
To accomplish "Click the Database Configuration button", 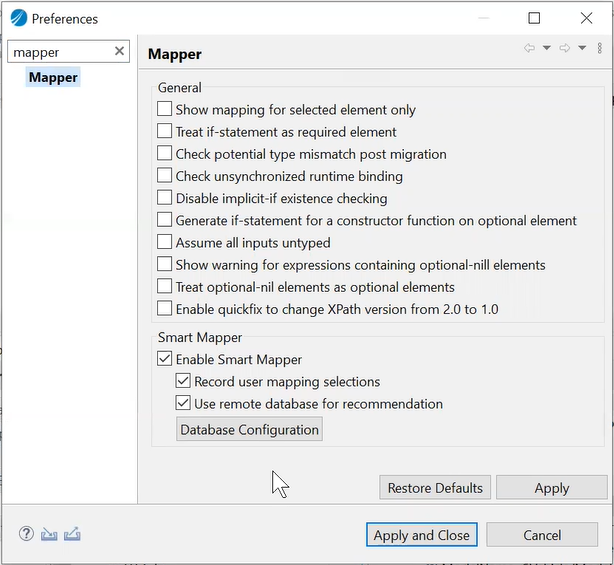I will click(x=249, y=430).
